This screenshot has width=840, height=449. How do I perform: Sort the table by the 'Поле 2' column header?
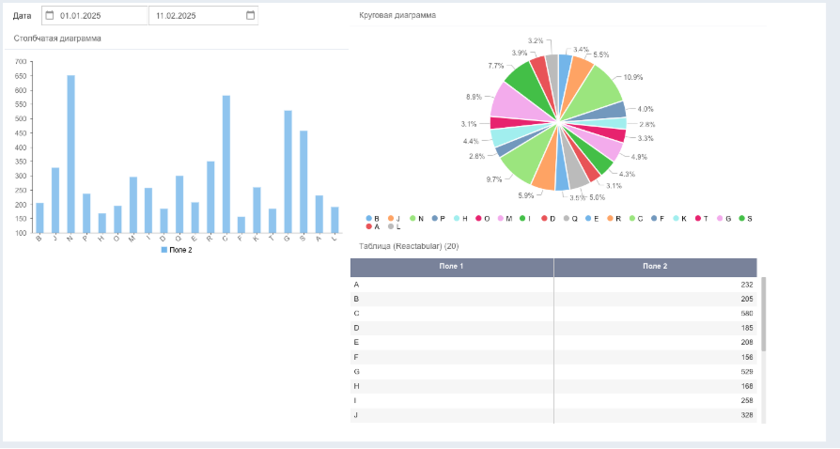tap(655, 267)
